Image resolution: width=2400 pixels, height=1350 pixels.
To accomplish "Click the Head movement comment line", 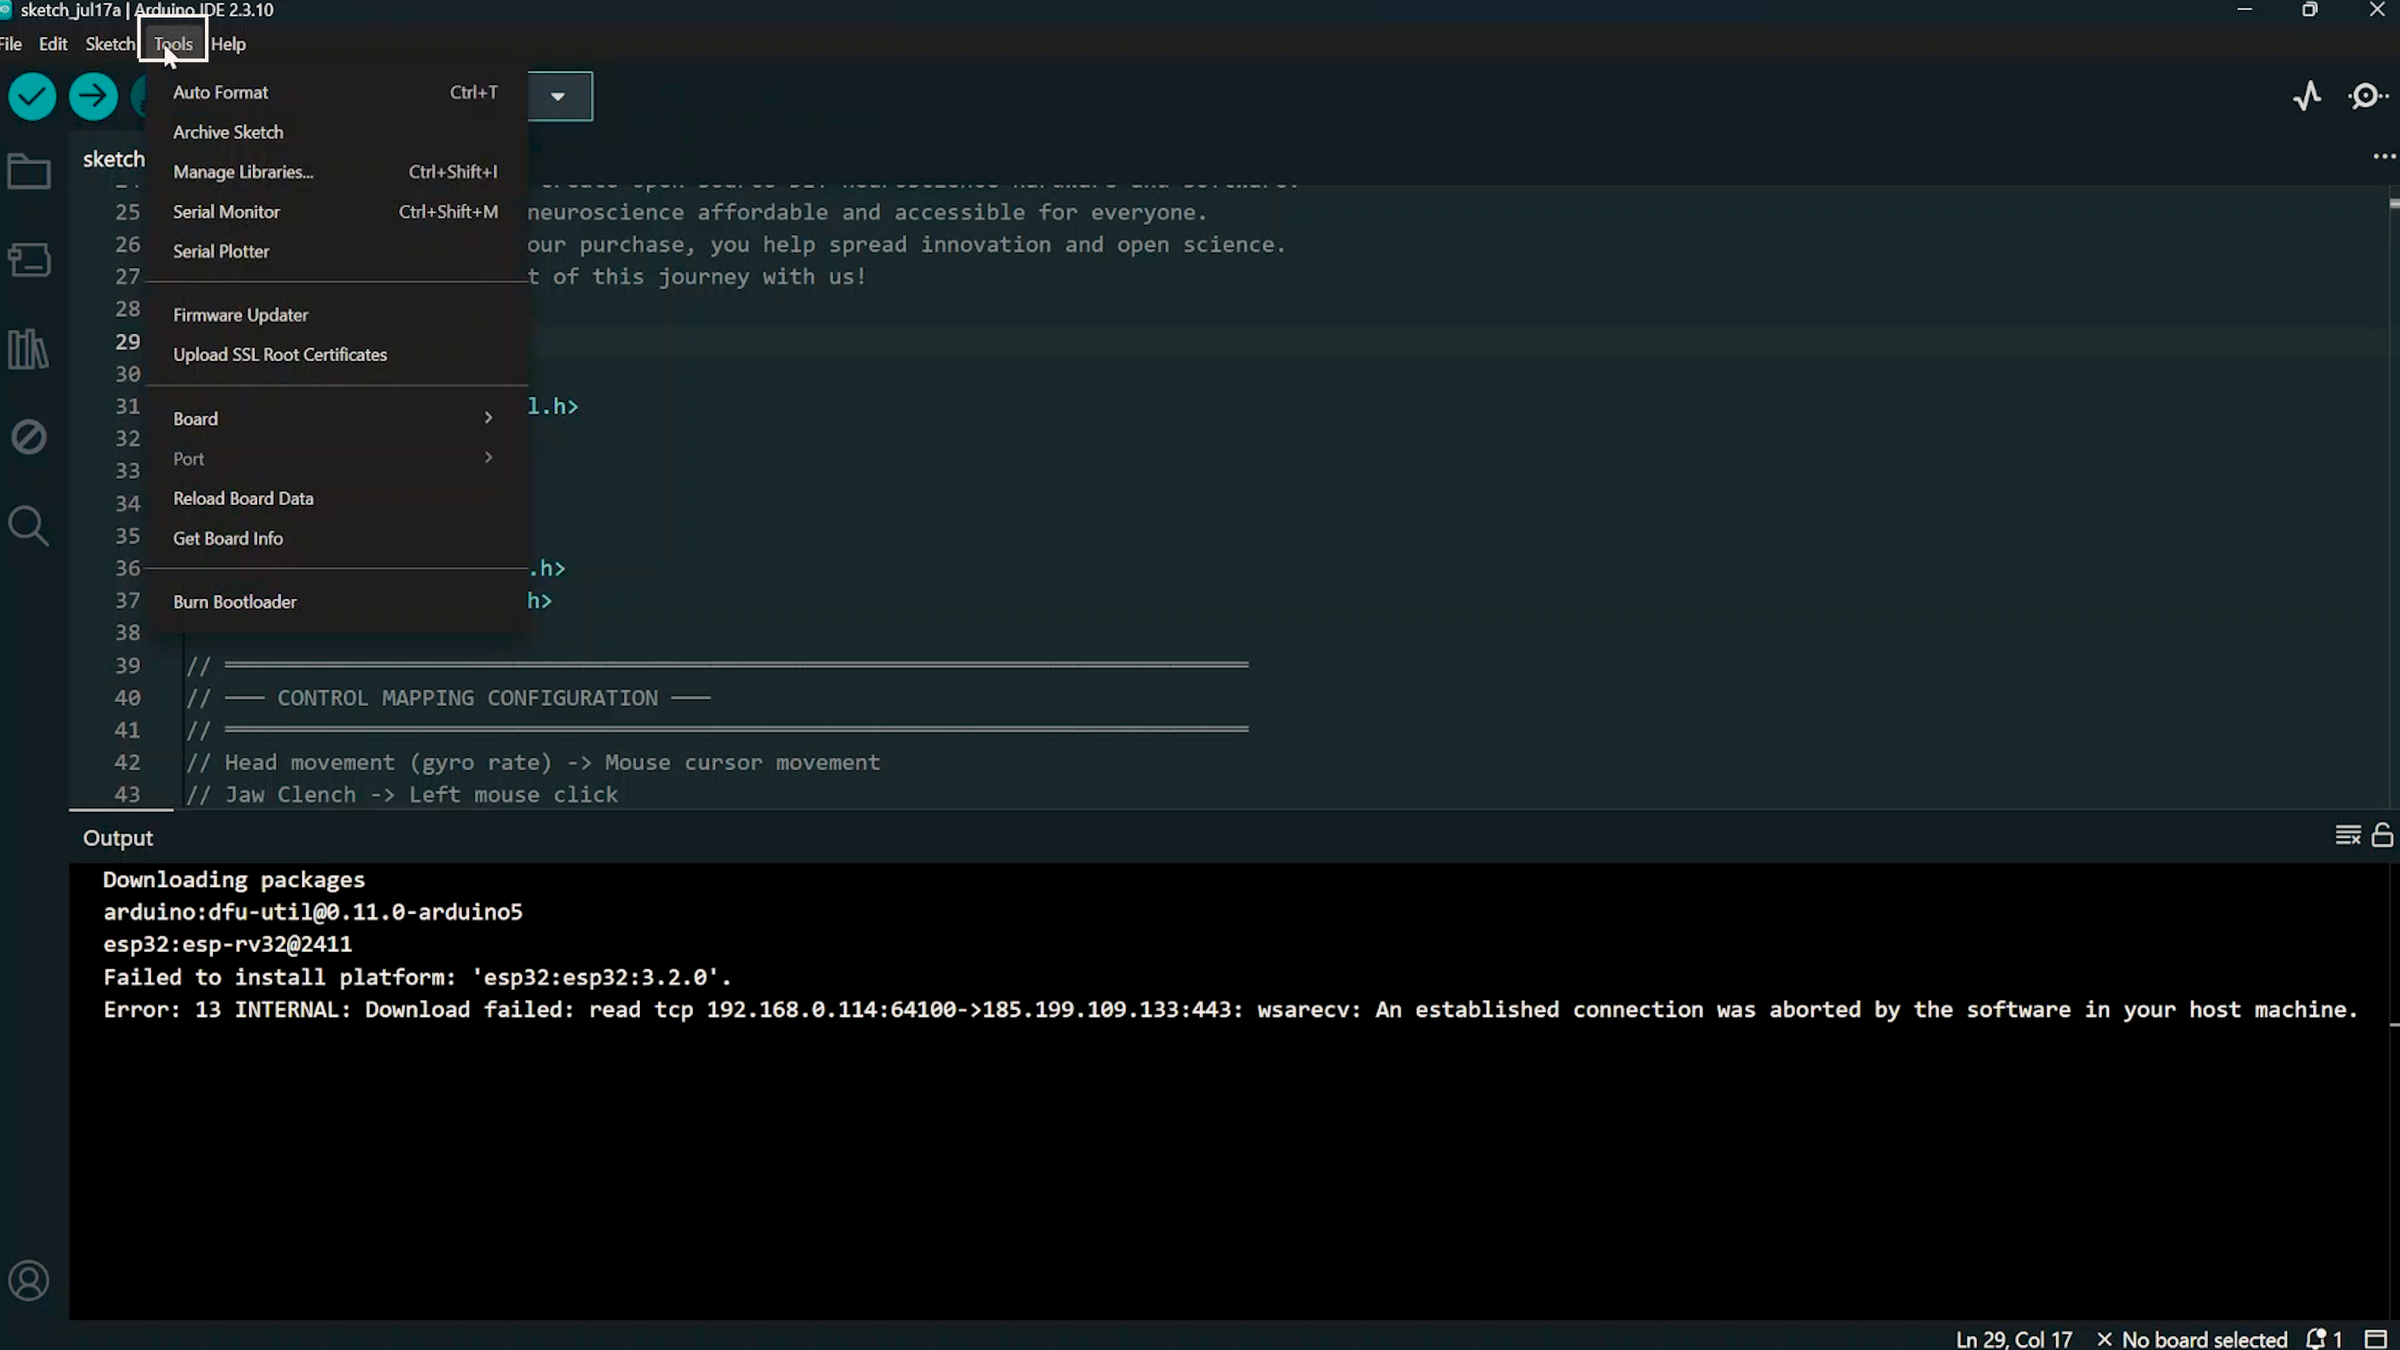I will pos(533,763).
